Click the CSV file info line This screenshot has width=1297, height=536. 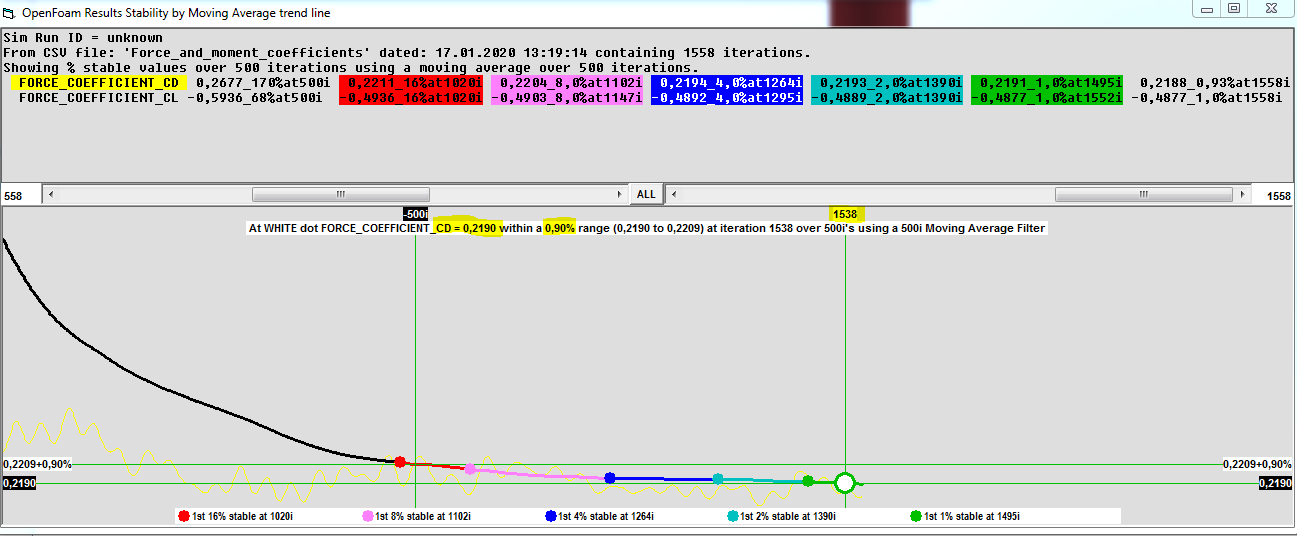coord(407,52)
